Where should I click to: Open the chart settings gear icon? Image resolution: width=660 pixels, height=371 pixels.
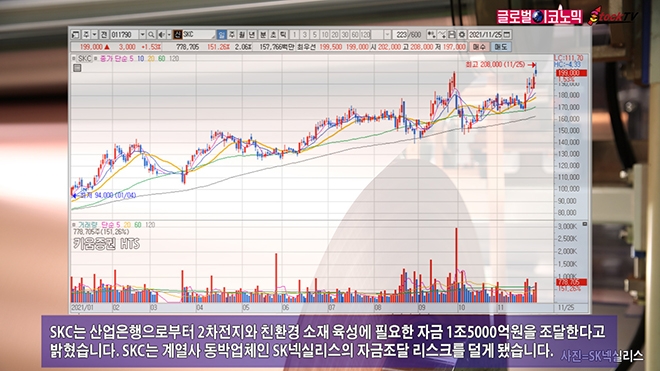(462, 35)
